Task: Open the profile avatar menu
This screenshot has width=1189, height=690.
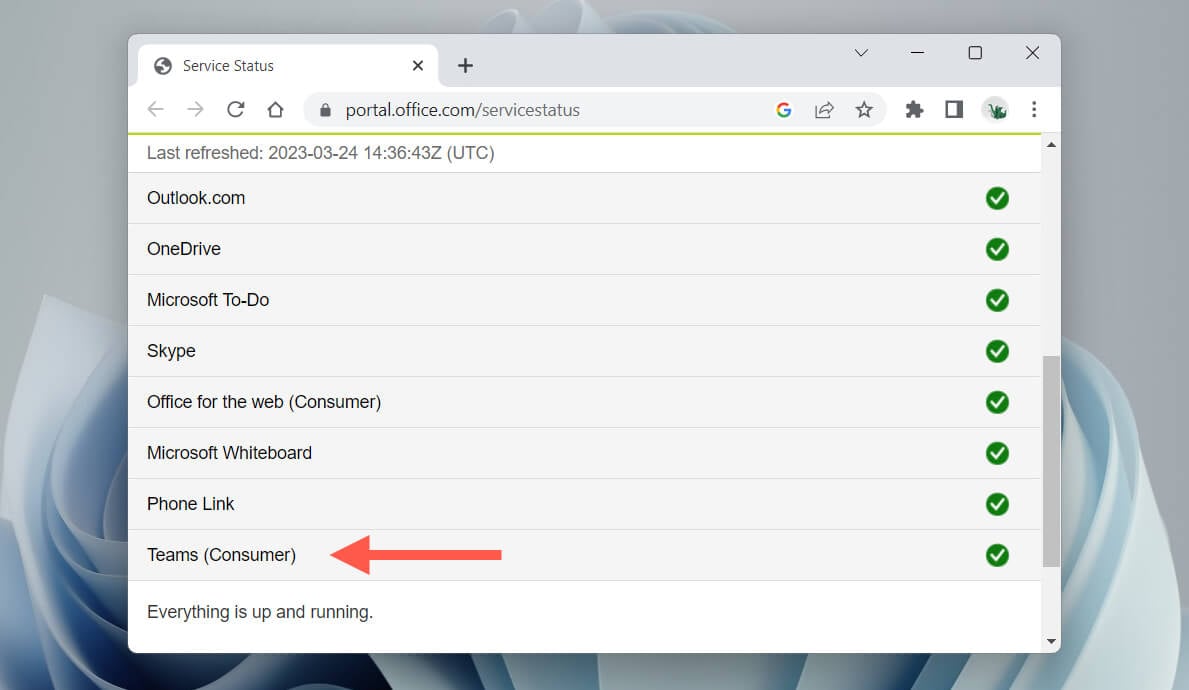Action: click(x=995, y=110)
